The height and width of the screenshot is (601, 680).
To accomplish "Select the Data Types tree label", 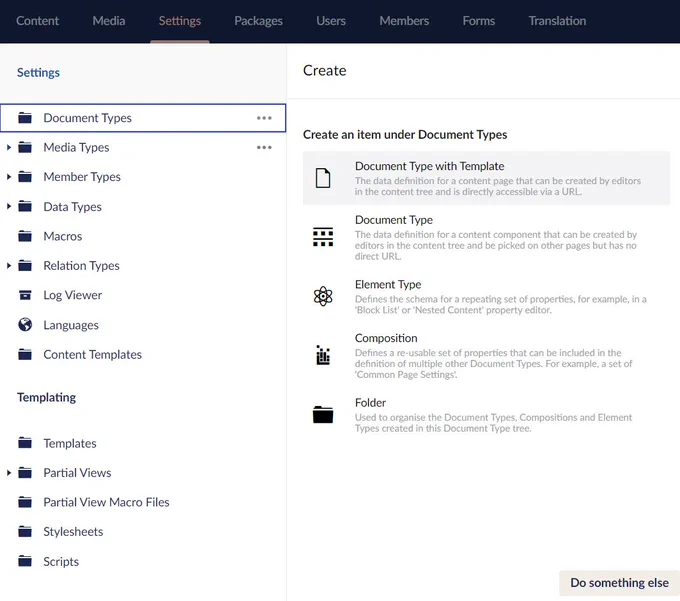I will [x=72, y=206].
